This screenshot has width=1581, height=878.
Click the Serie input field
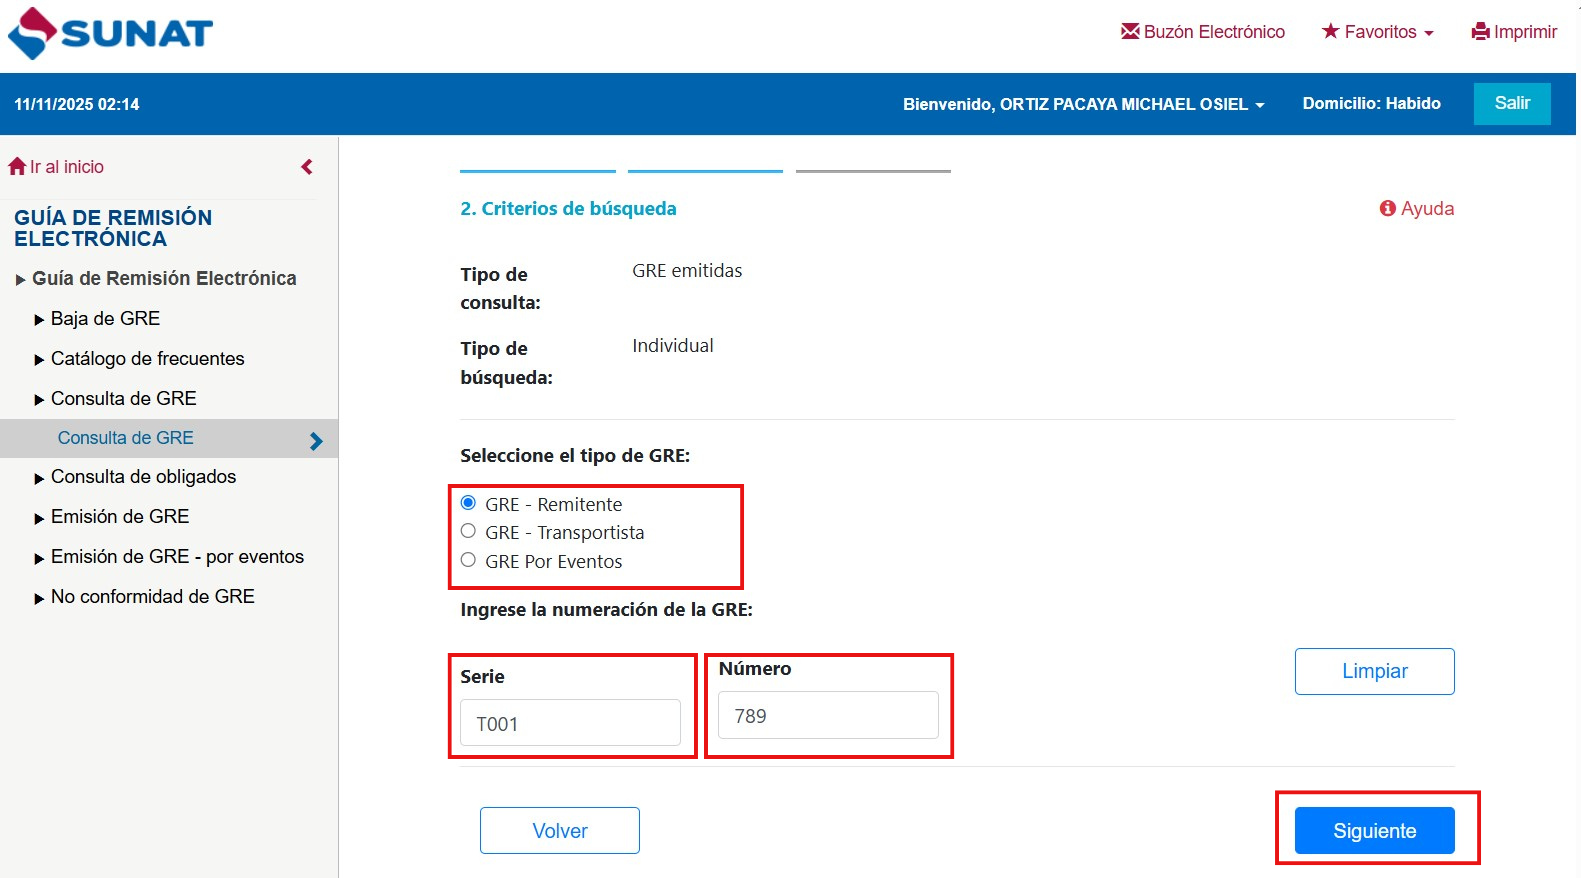tap(570, 723)
